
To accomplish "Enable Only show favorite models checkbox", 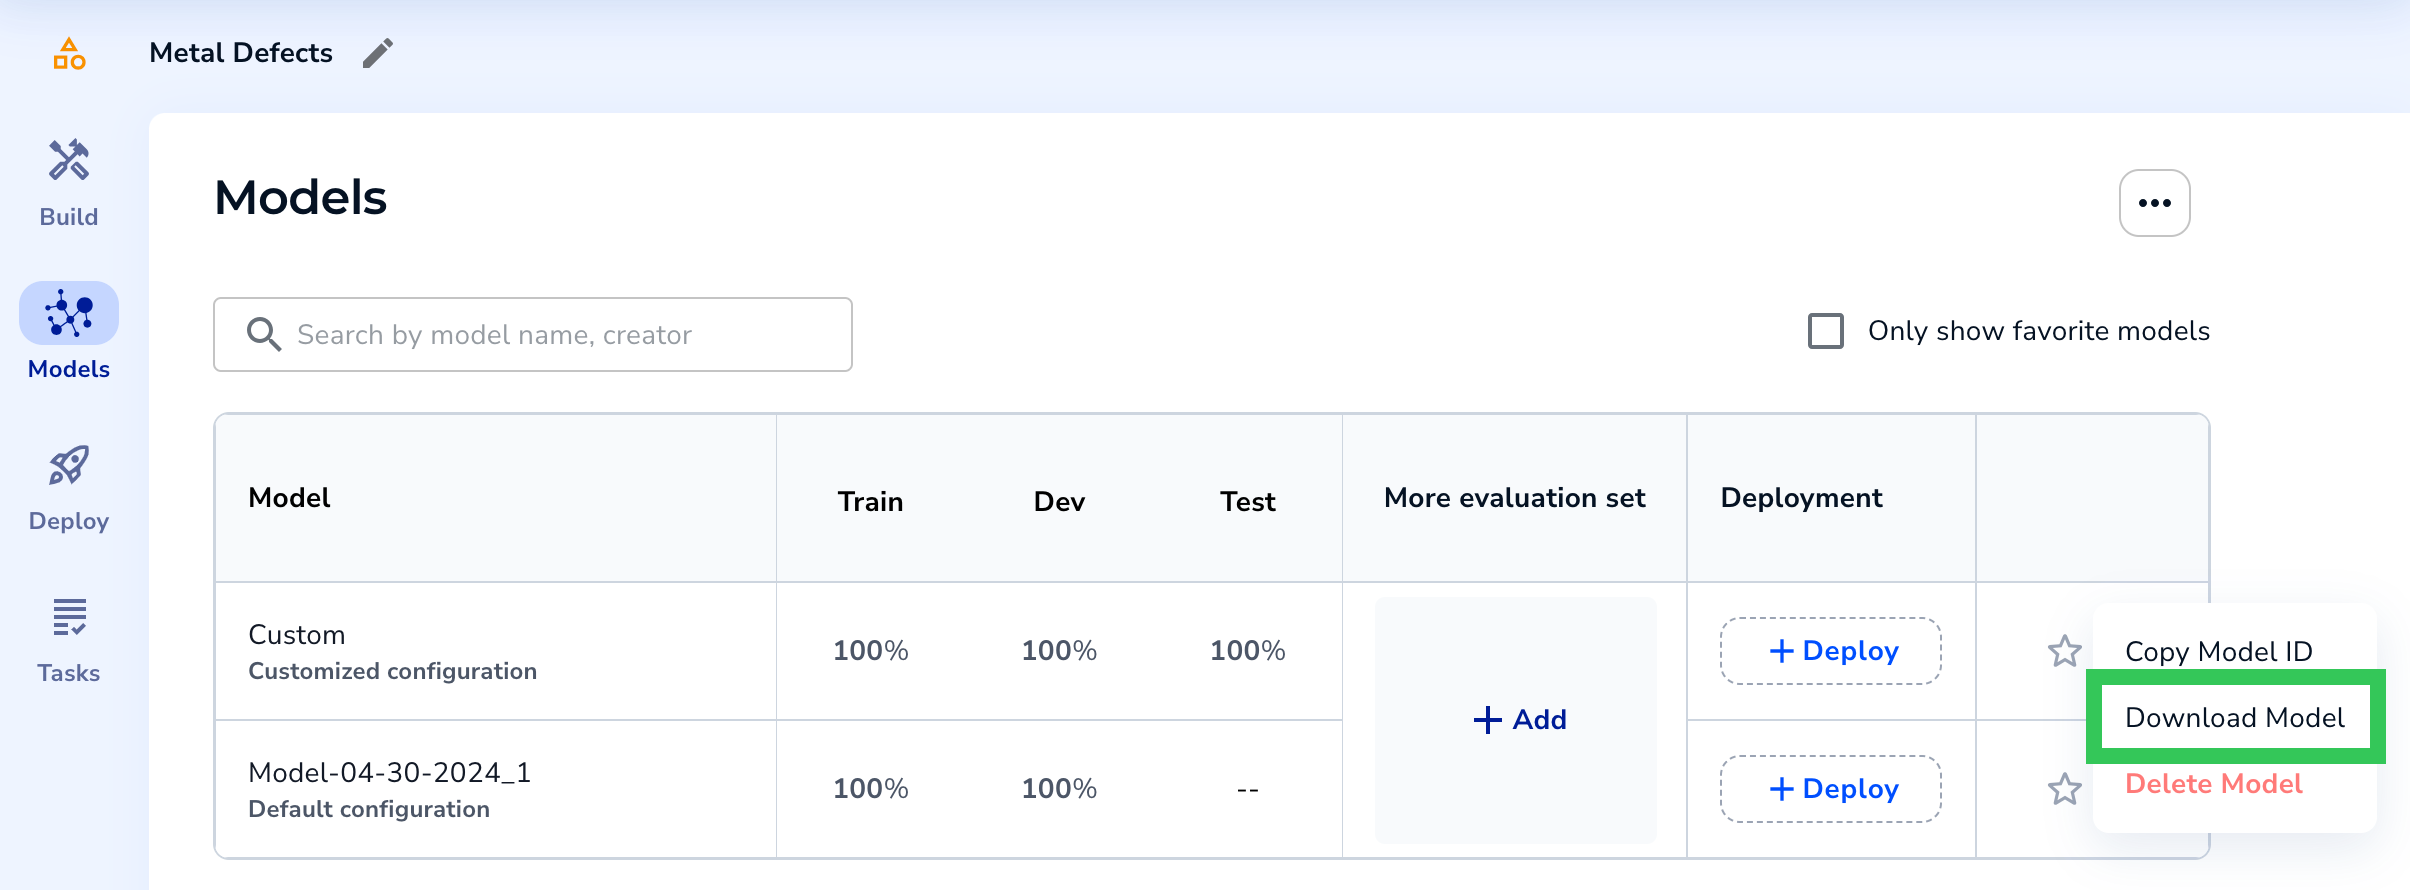I will tap(1826, 331).
